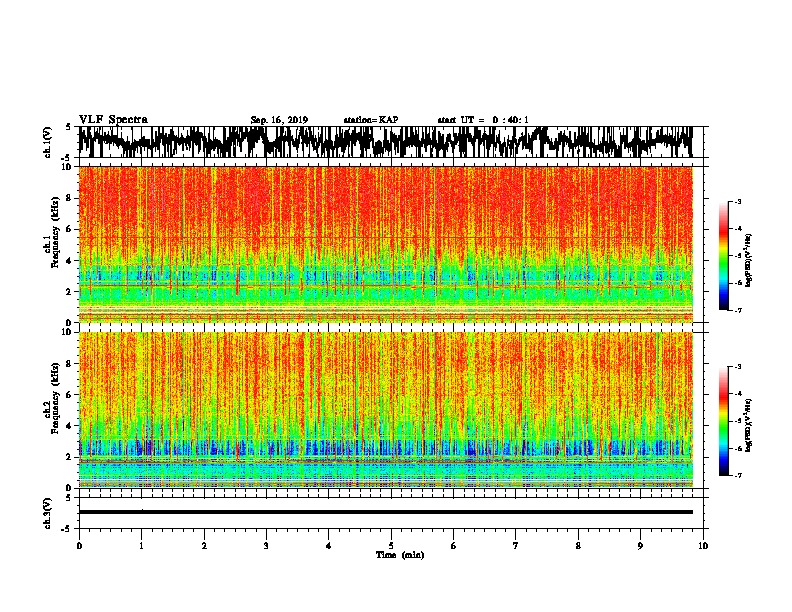Click the ch.1 frequency tick label "8"
Image resolution: width=792 pixels, height=612 pixels.
pyautogui.click(x=70, y=198)
